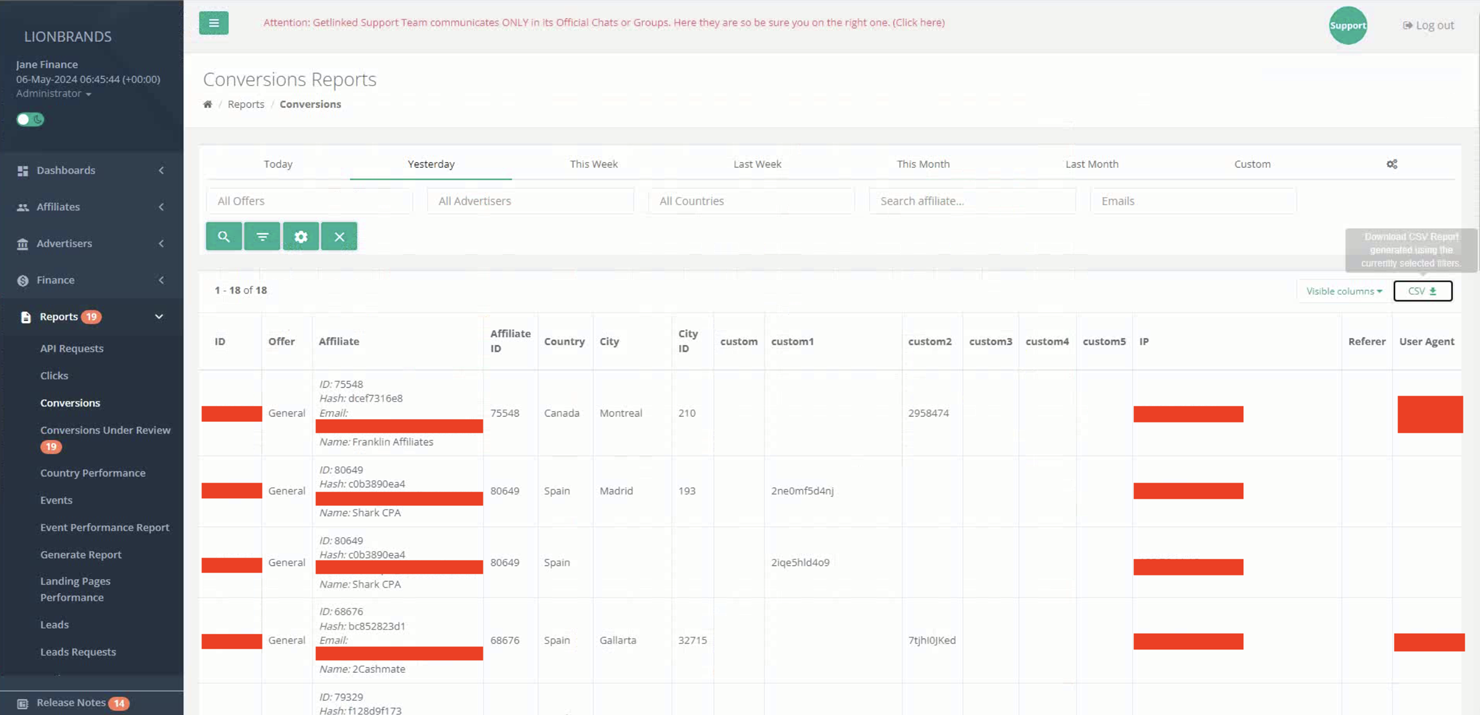Click the Log out link
This screenshot has height=715, width=1480.
[x=1428, y=26]
